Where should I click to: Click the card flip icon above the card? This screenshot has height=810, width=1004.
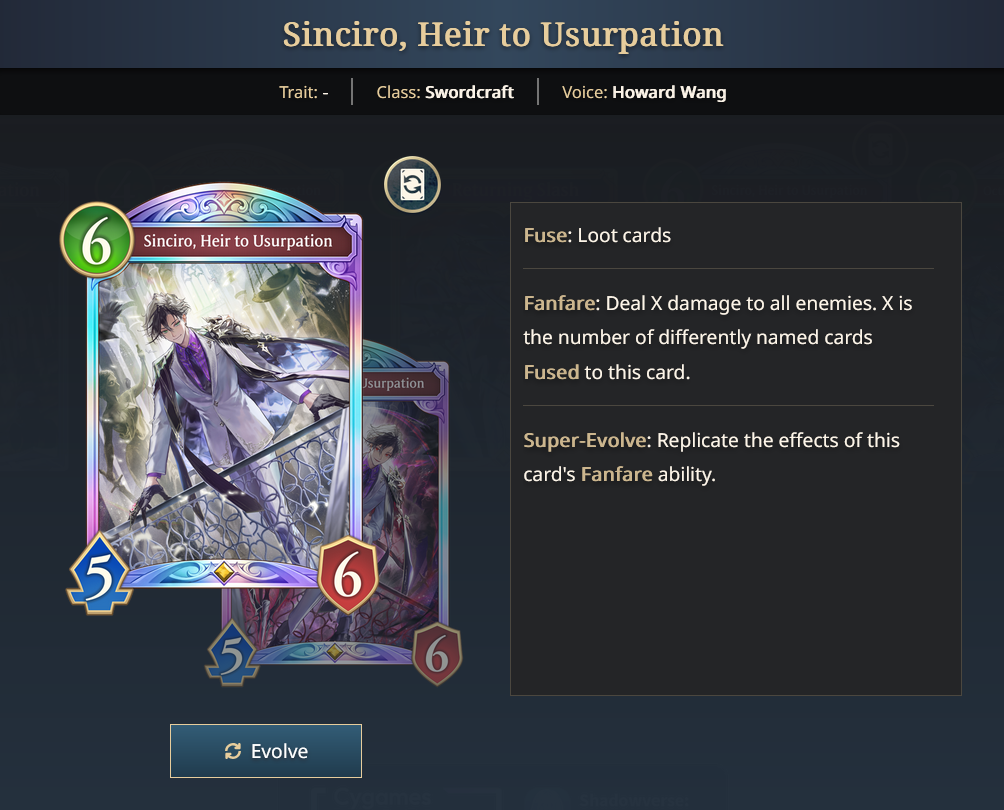(x=412, y=184)
